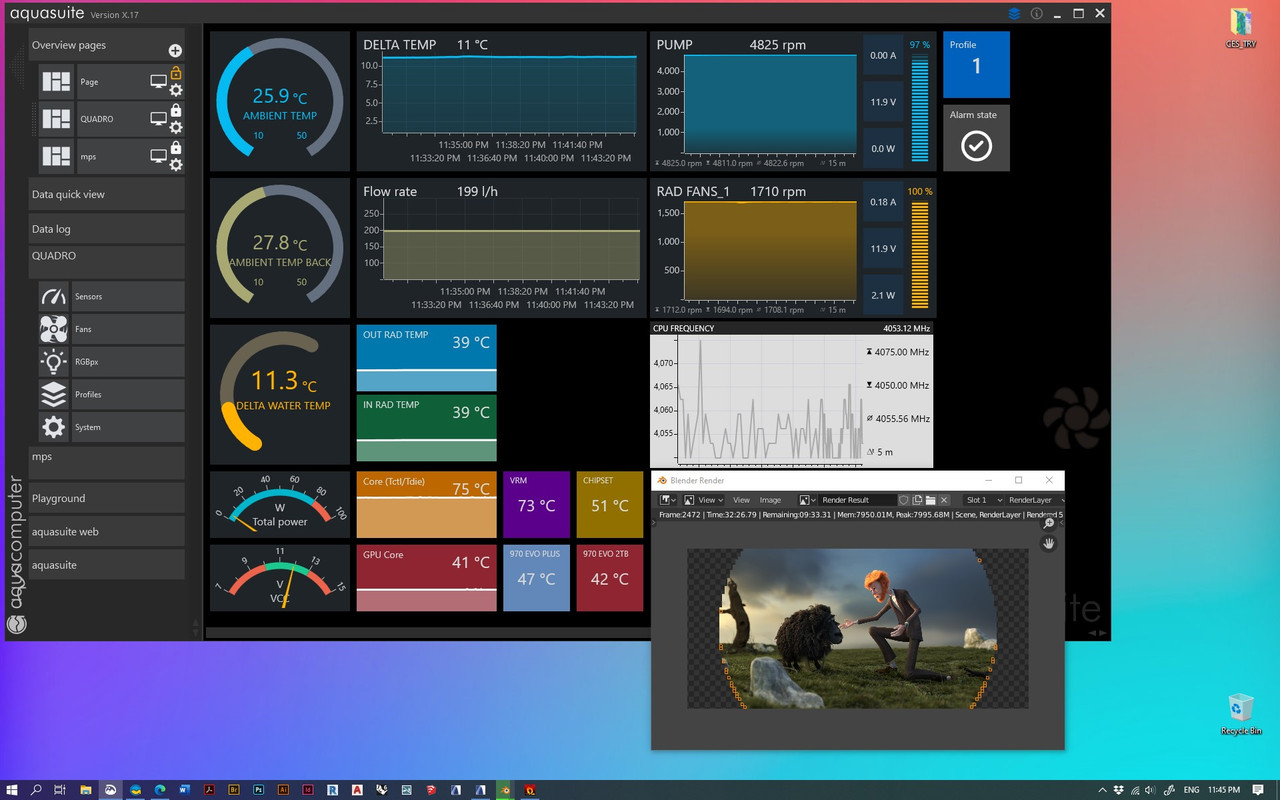Click the layers icon in aquasuite title bar
Viewport: 1280px width, 800px height.
click(x=1014, y=13)
